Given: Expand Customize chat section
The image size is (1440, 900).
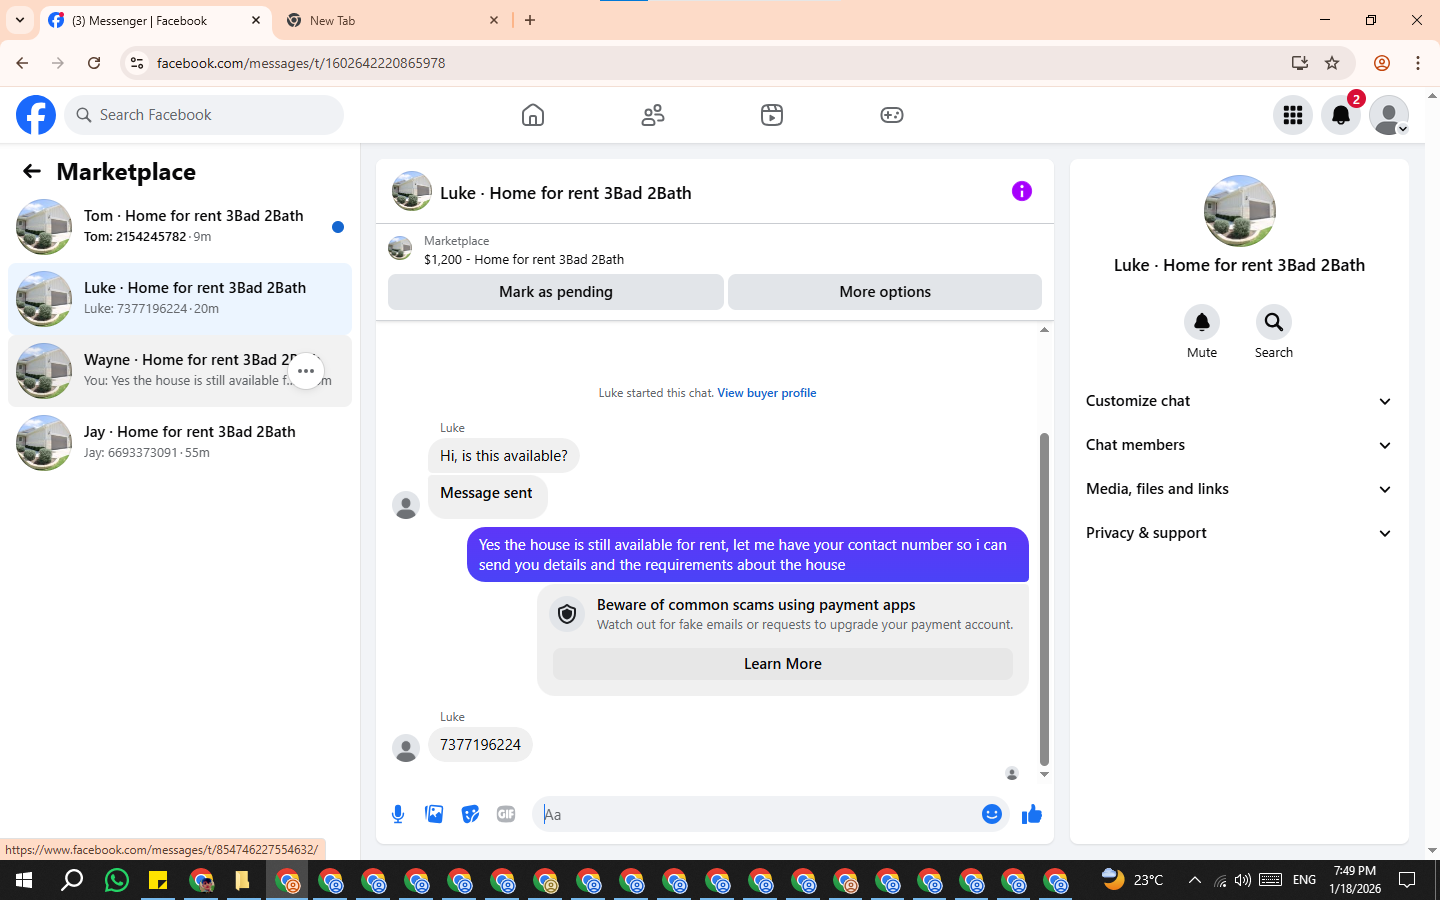Looking at the screenshot, I should coord(1239,401).
